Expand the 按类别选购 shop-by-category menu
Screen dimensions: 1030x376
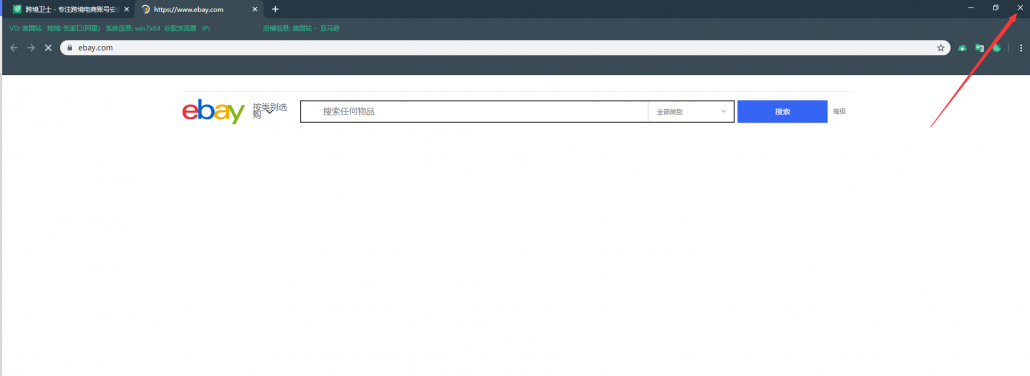(x=270, y=110)
